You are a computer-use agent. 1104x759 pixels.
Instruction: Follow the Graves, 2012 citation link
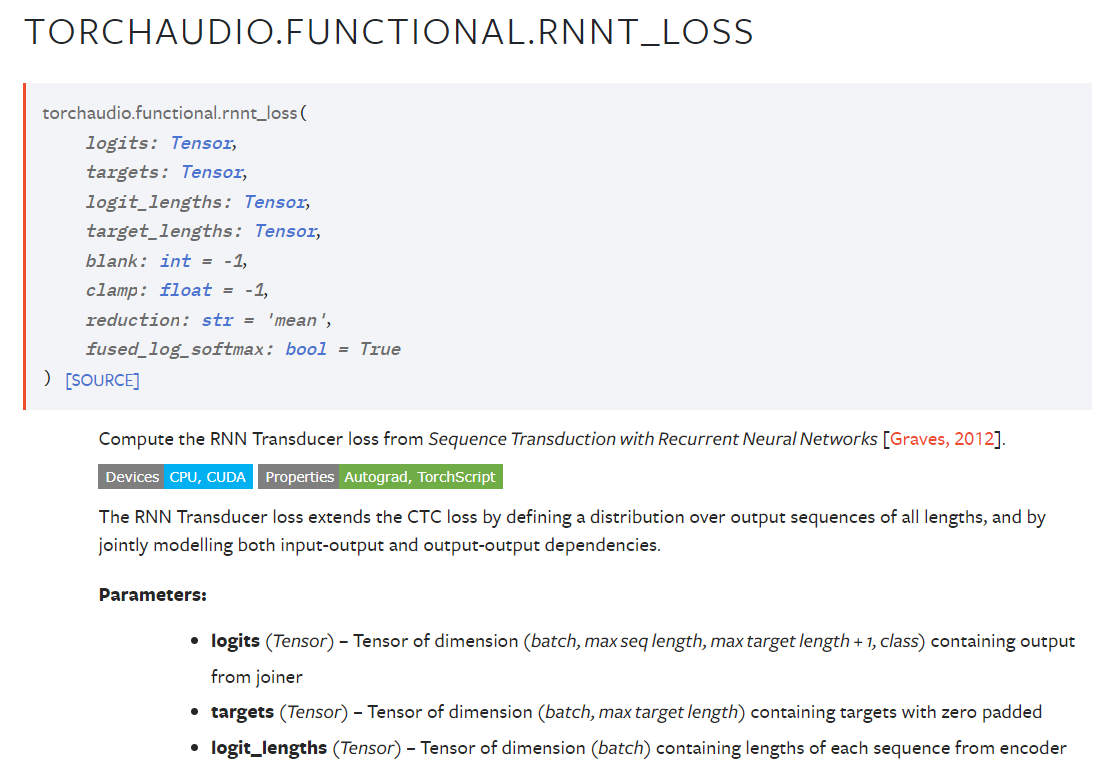tap(942, 439)
